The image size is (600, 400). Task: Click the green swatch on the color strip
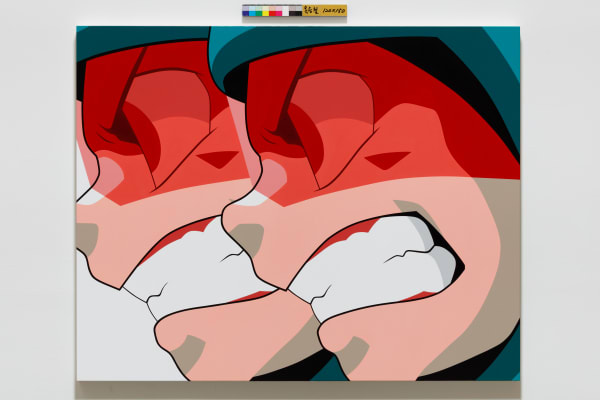pyautogui.click(x=258, y=11)
